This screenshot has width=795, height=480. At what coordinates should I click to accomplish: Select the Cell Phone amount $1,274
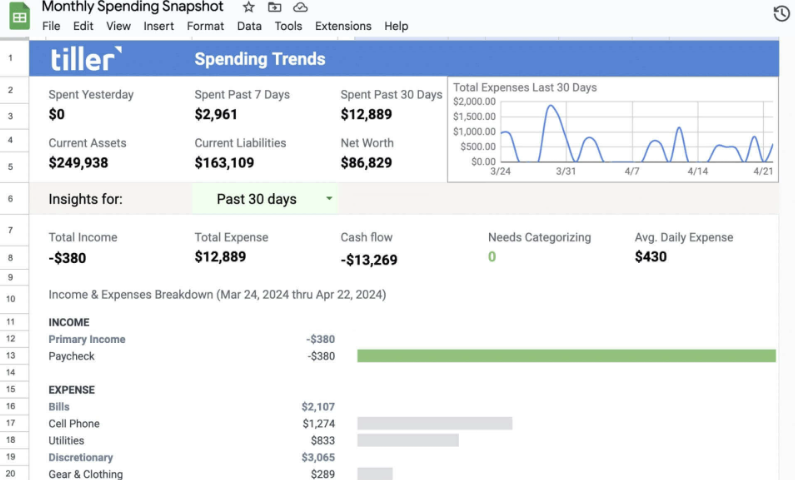point(319,424)
